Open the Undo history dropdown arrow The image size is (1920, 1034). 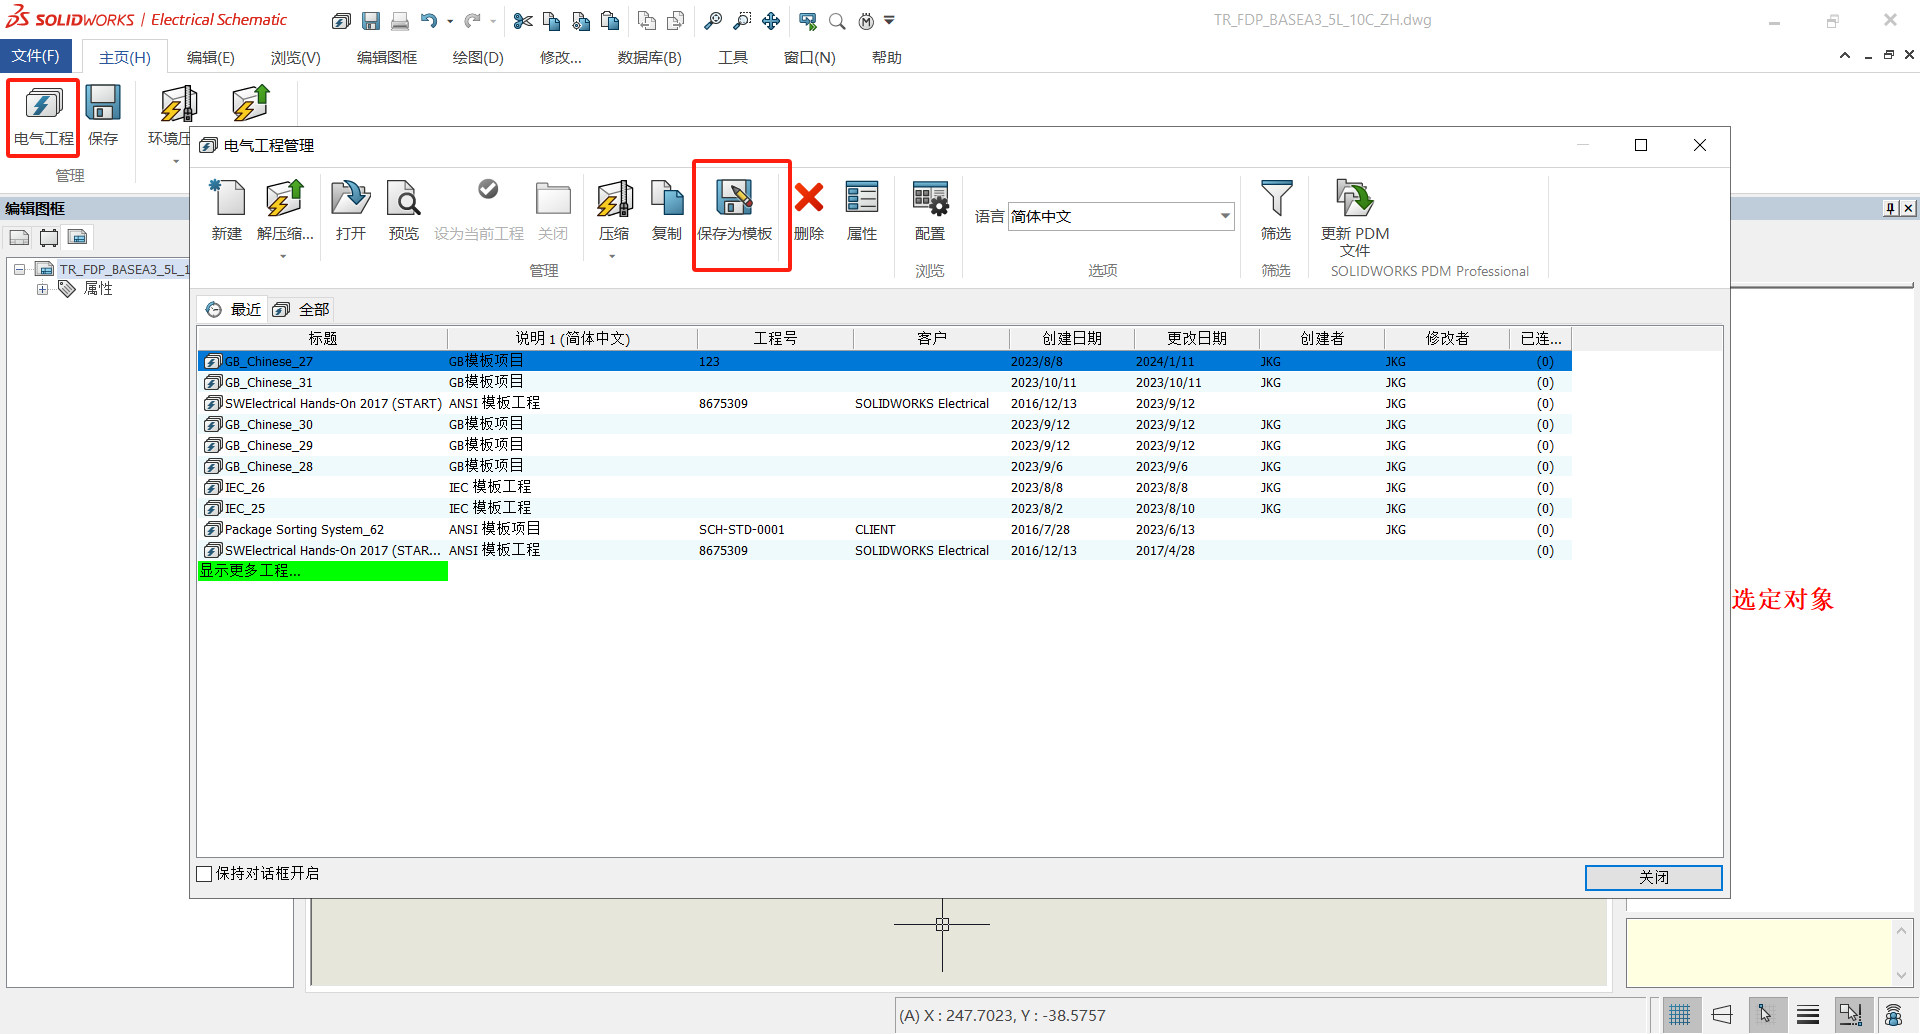[450, 21]
